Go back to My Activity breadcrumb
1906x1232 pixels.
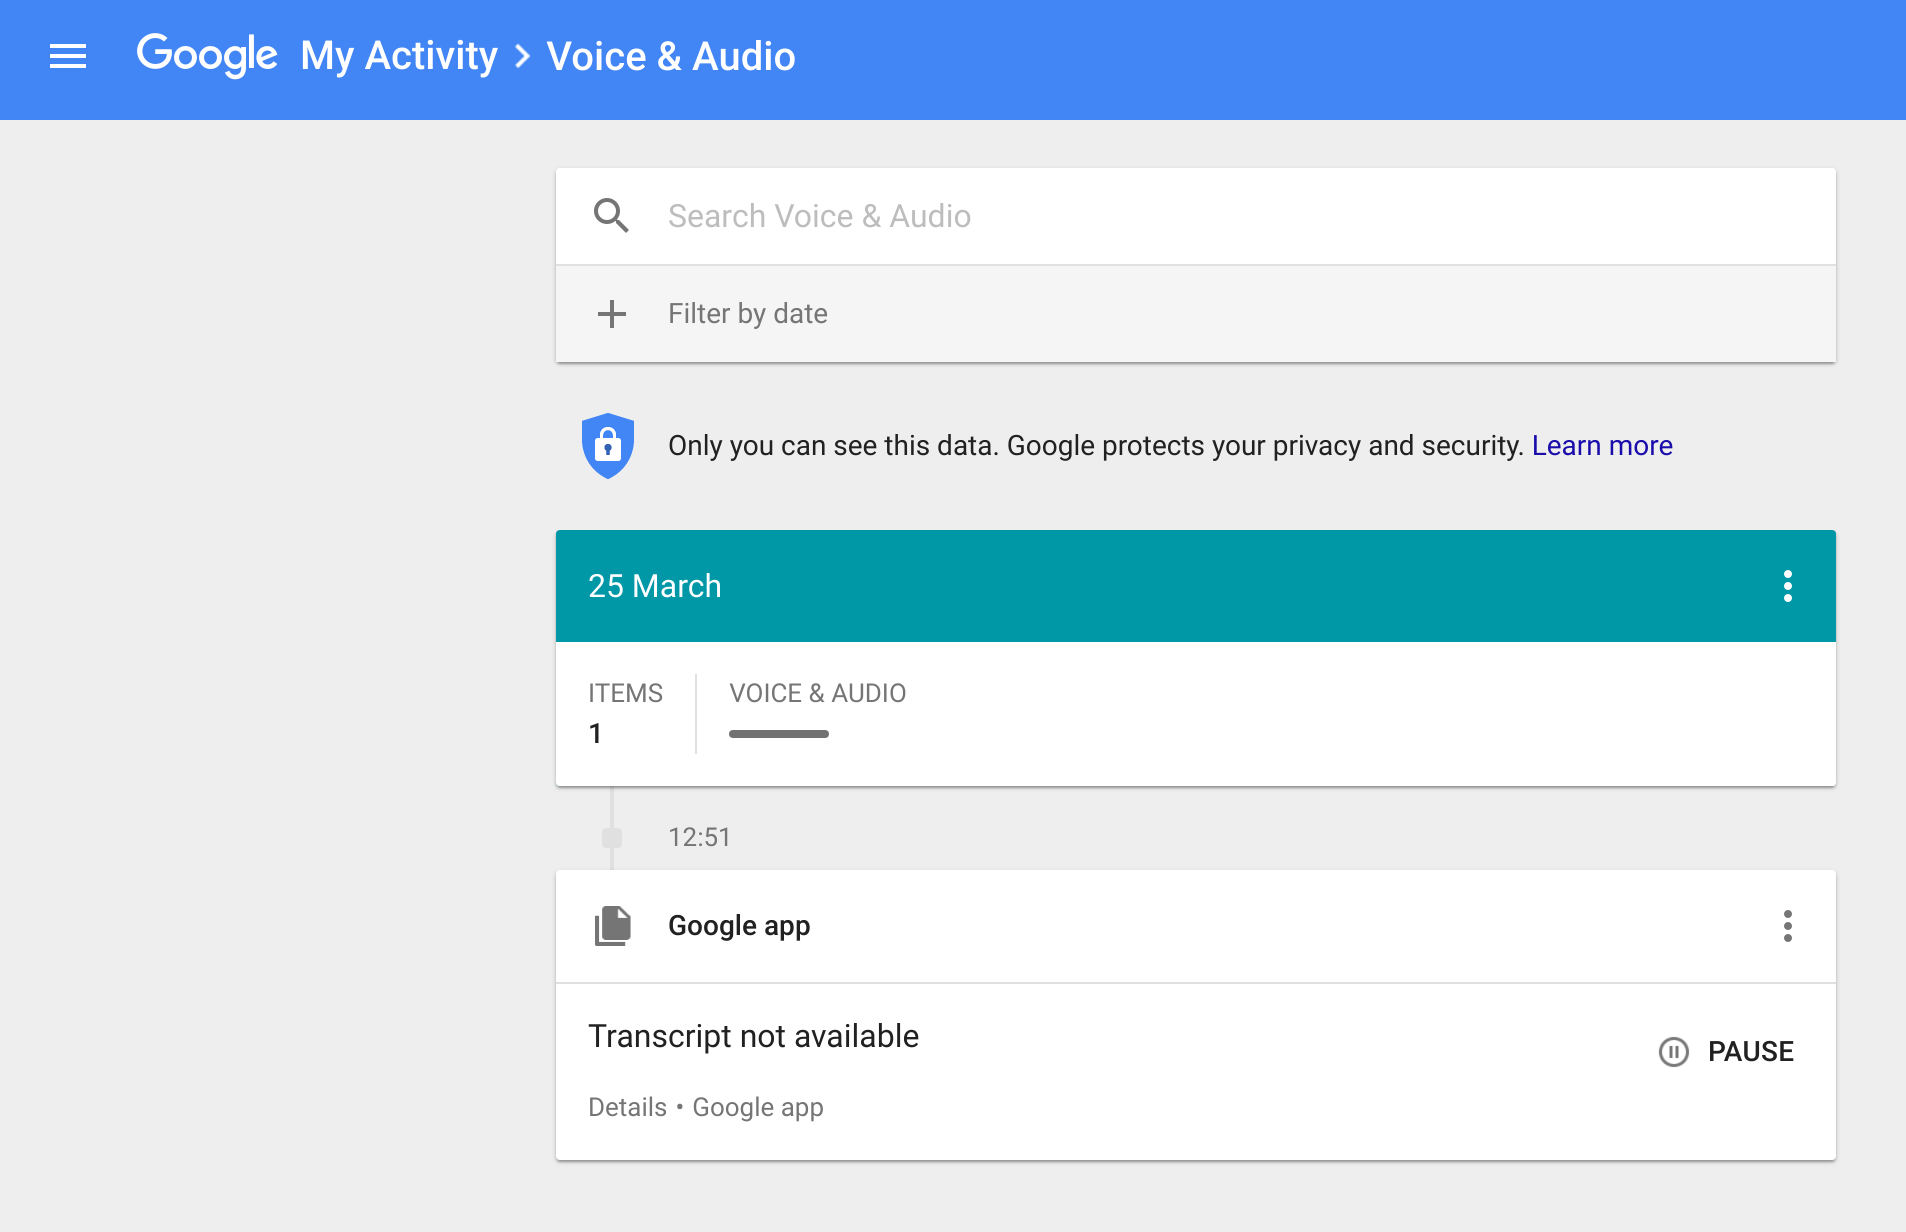click(399, 57)
